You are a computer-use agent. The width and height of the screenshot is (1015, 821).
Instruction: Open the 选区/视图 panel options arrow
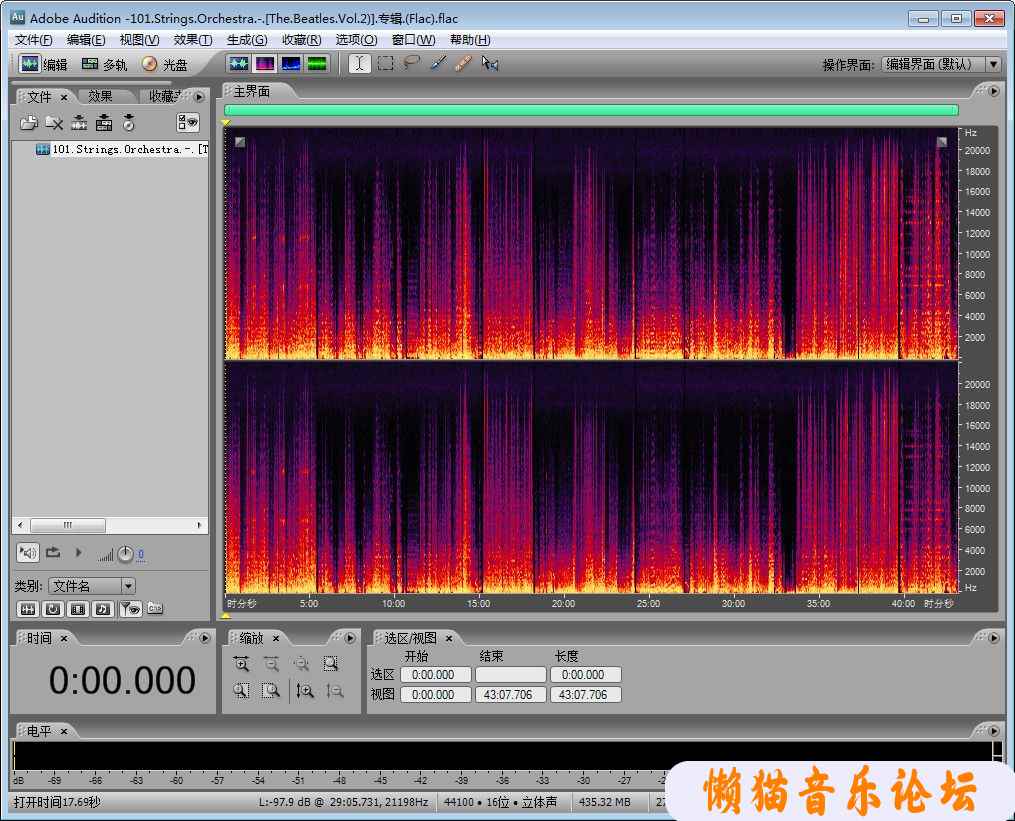(994, 638)
